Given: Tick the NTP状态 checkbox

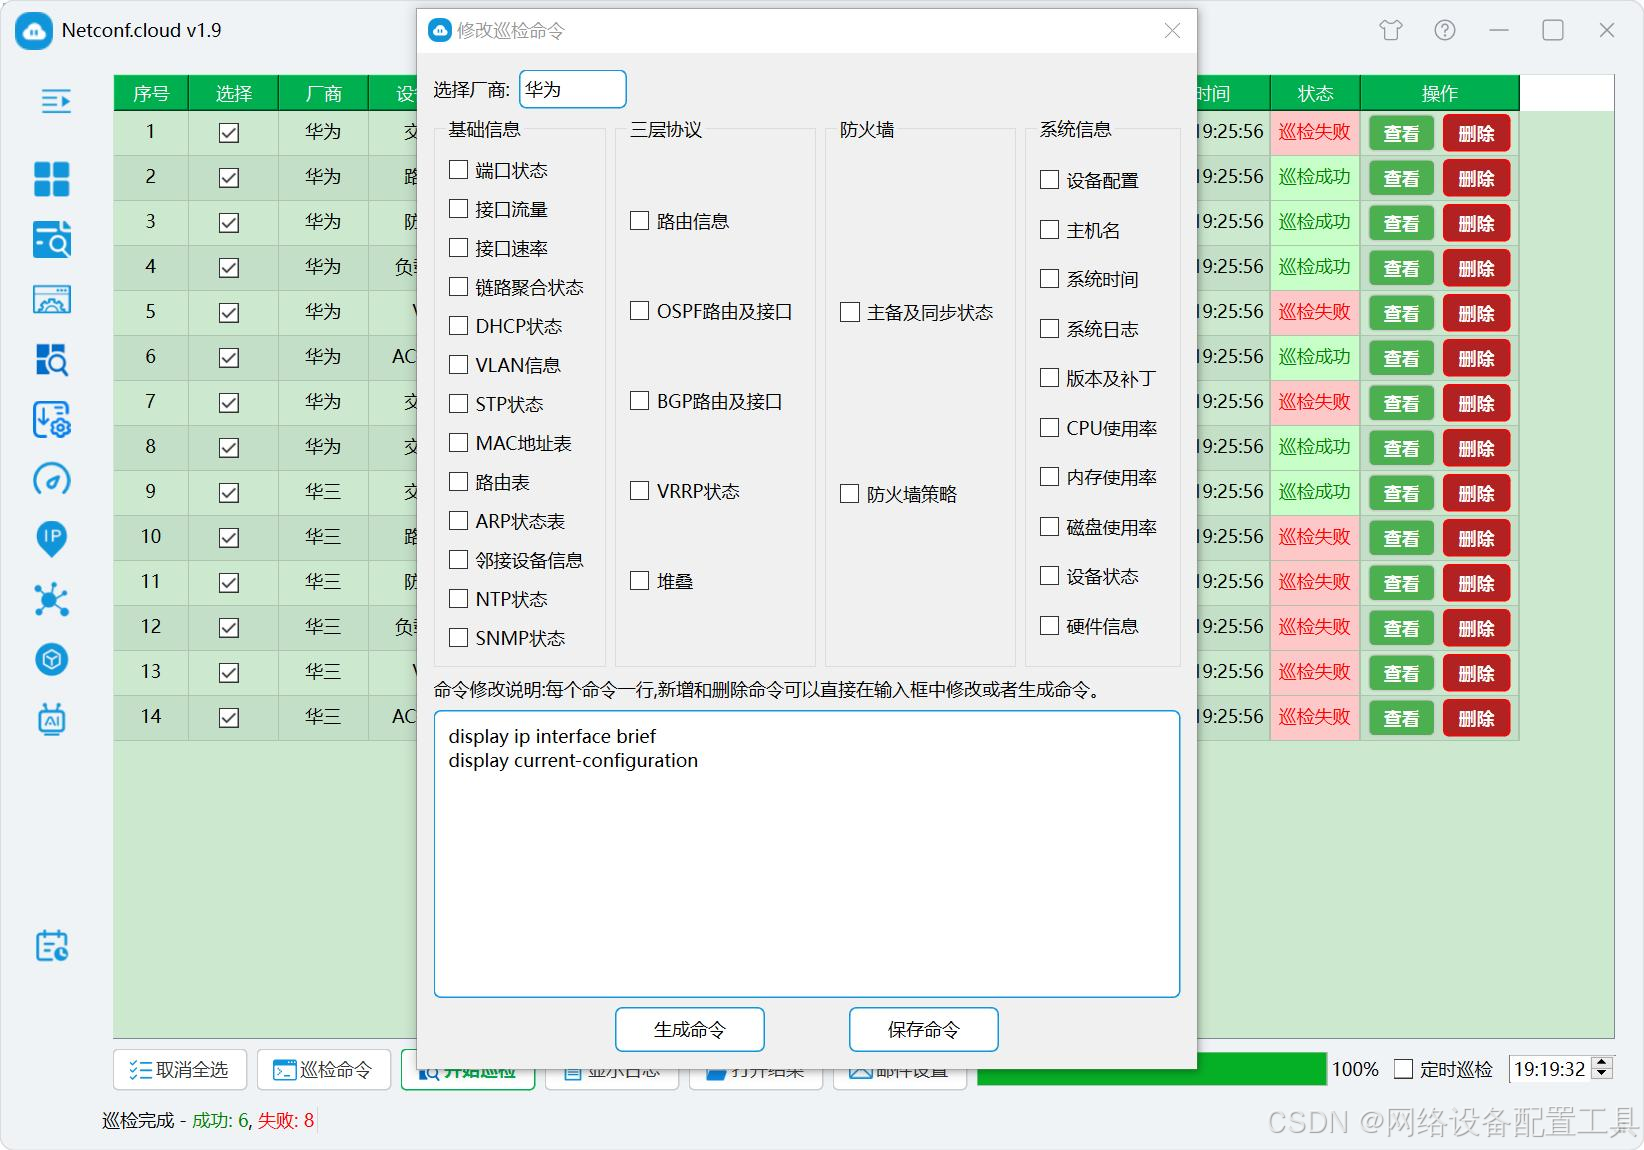Looking at the screenshot, I should (459, 599).
